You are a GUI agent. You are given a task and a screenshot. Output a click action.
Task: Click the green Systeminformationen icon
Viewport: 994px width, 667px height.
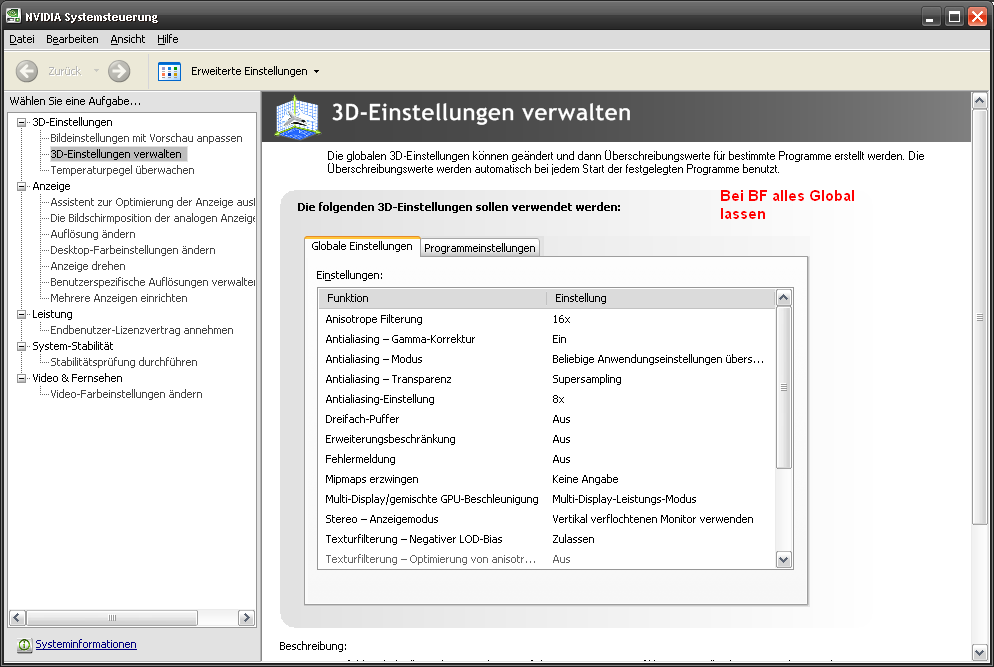point(24,645)
